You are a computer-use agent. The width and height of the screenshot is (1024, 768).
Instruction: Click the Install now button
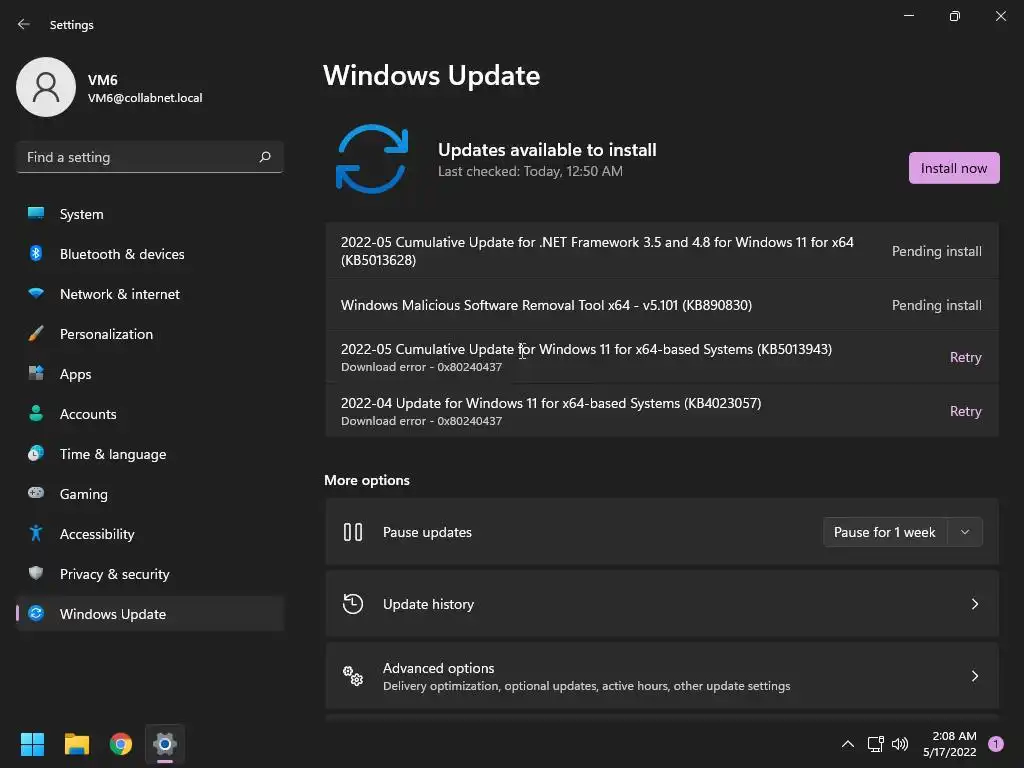coord(953,168)
